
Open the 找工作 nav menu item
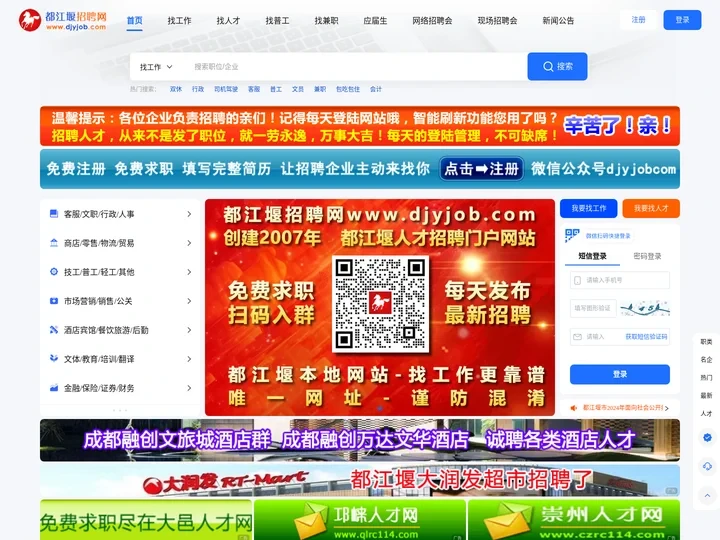[x=179, y=21]
